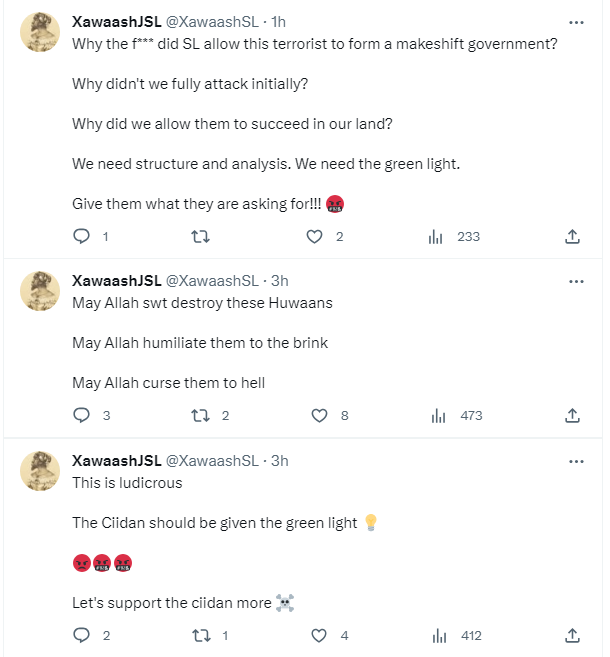Reply to the 'This is ludicrous' tweet
The height and width of the screenshot is (657, 610).
[83, 635]
